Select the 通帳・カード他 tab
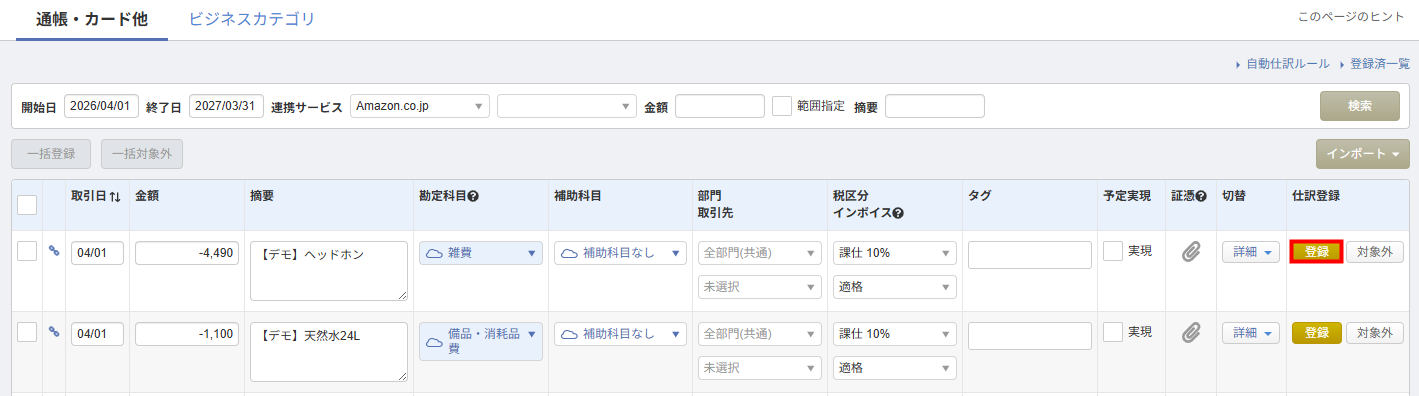Screen dimensions: 1419x396 (x=92, y=19)
